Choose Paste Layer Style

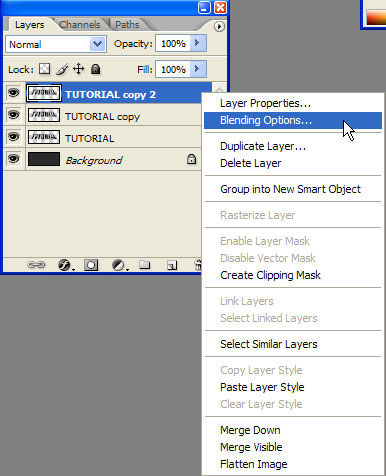coord(293,387)
